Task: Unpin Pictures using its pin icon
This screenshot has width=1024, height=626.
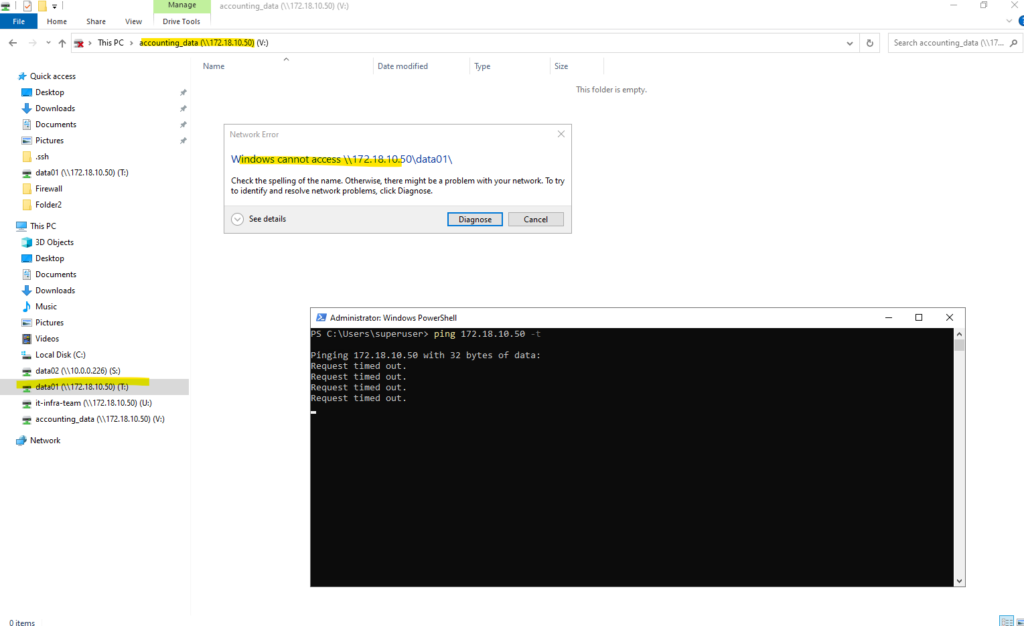Action: 183,140
